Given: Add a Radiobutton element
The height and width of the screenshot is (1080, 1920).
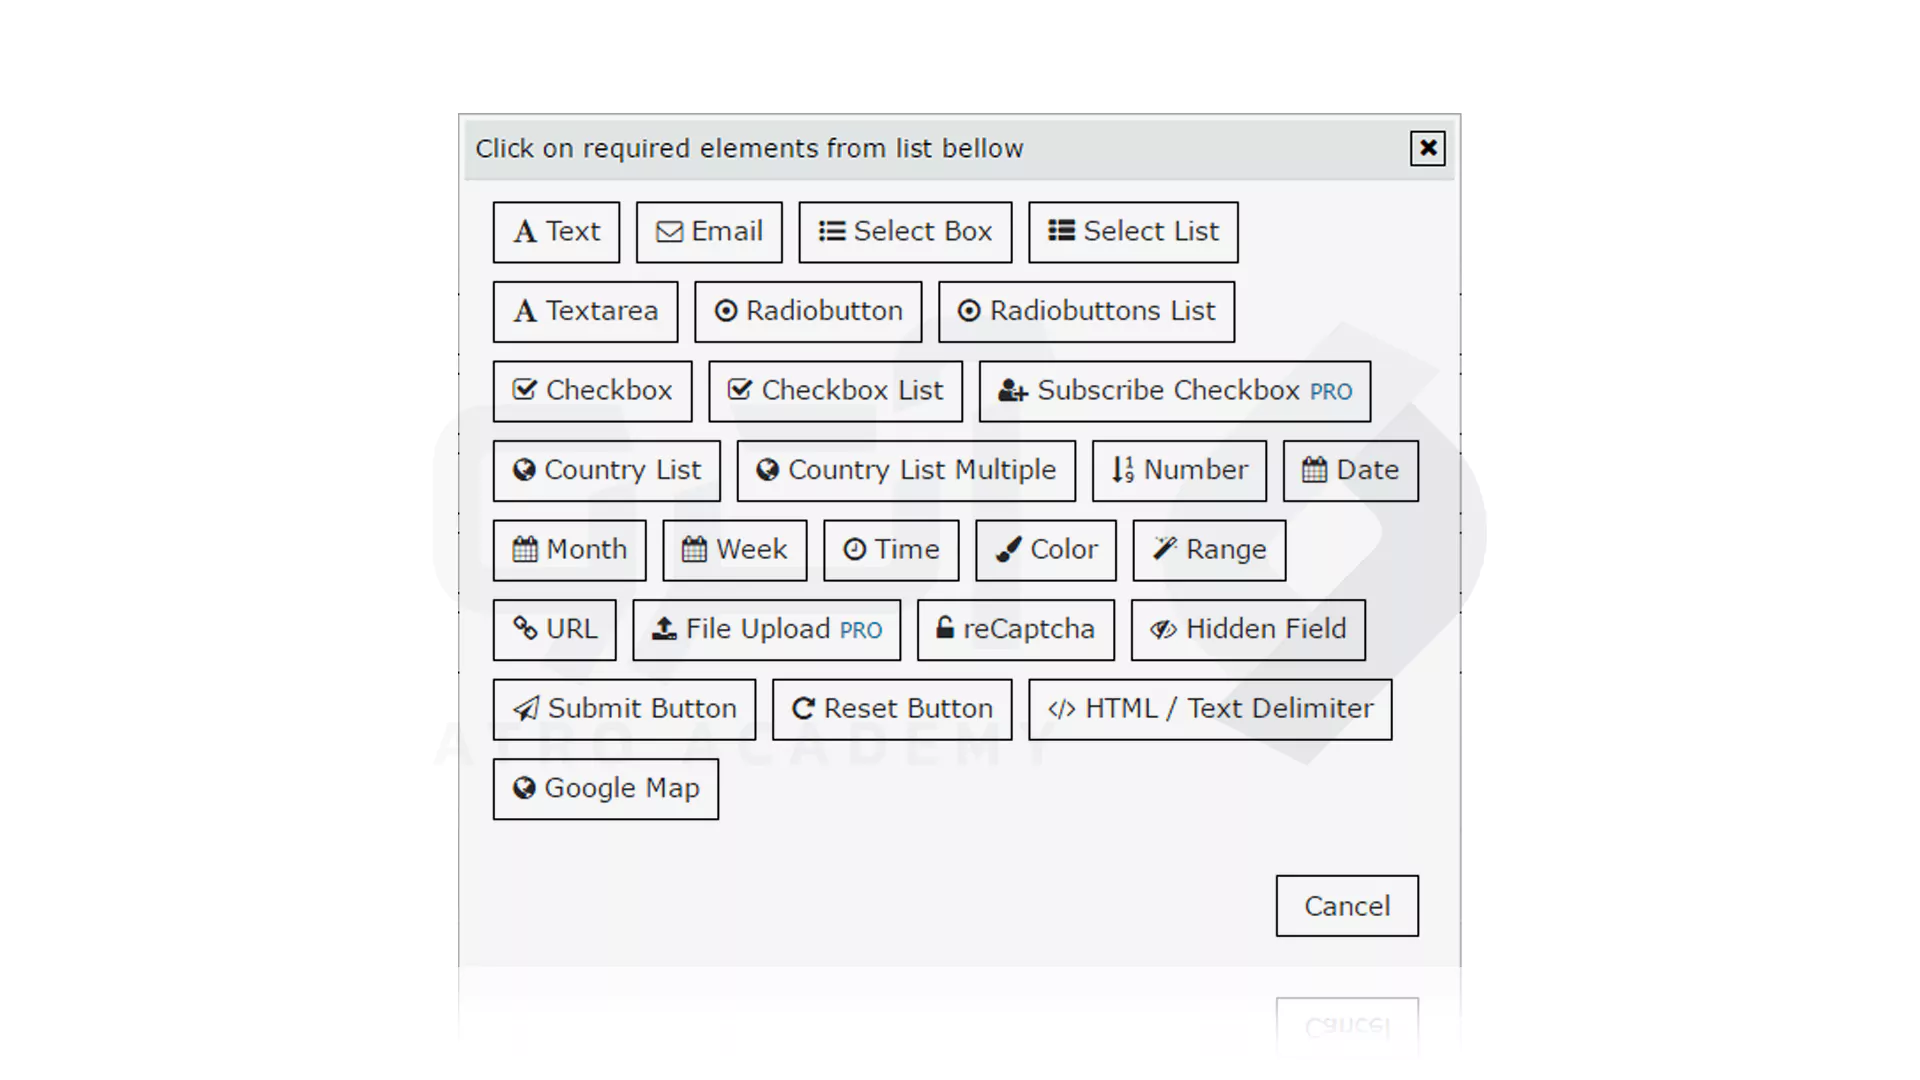Looking at the screenshot, I should point(808,312).
